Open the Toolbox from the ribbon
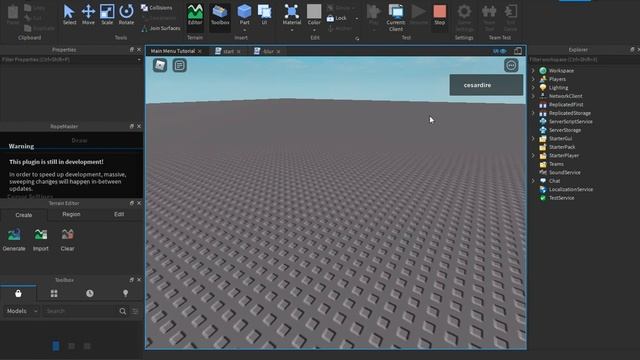The height and width of the screenshot is (360, 640). pos(220,15)
